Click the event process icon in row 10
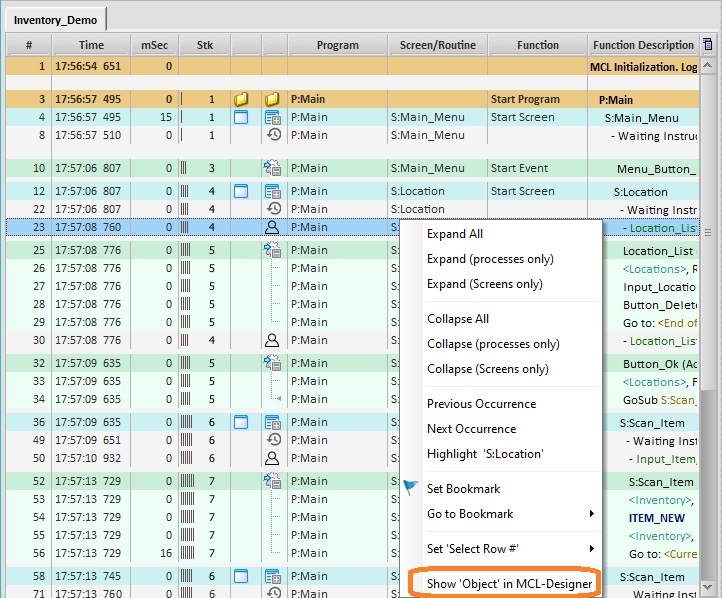The width and height of the screenshot is (722, 598). pos(272,169)
